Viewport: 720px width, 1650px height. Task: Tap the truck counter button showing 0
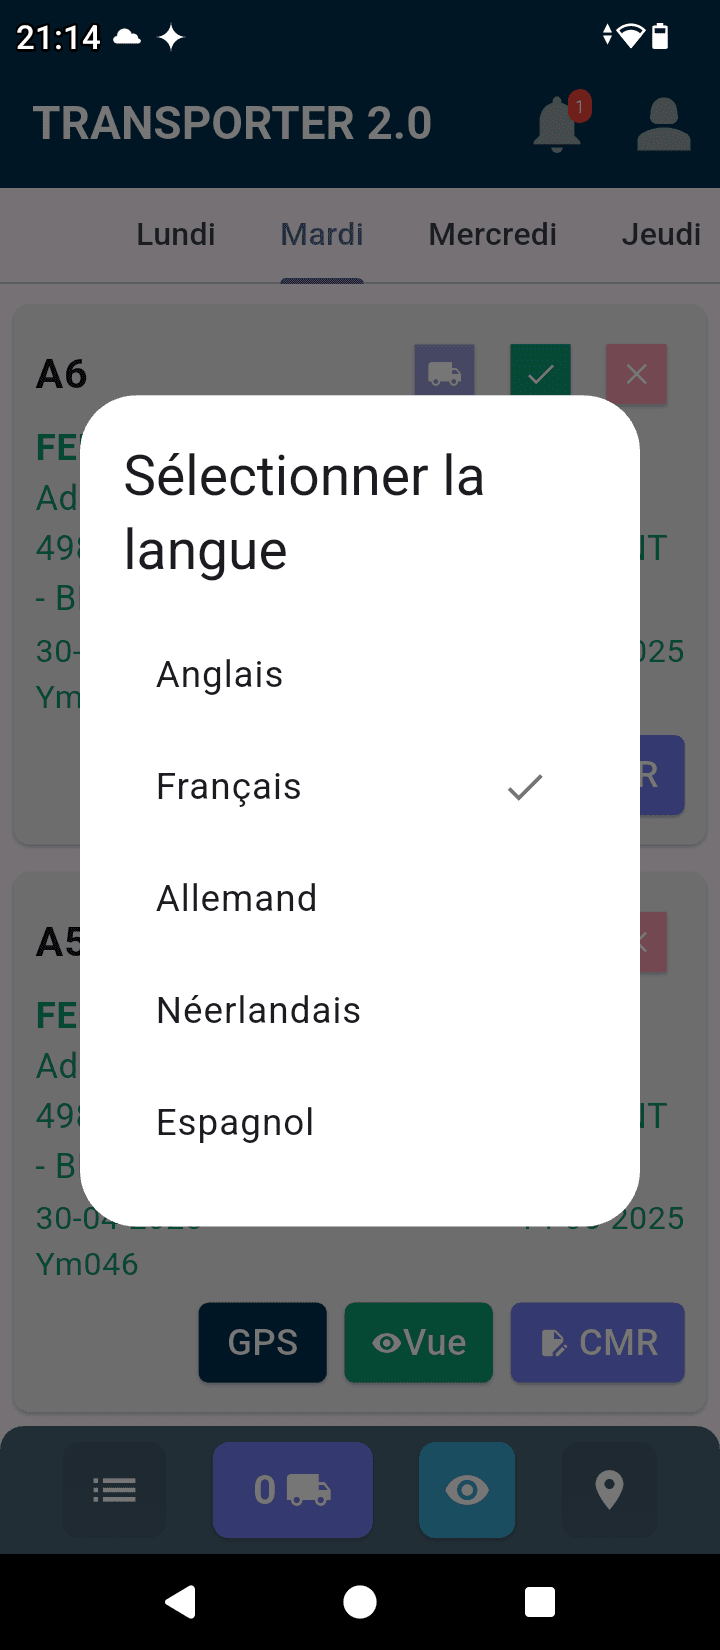pyautogui.click(x=292, y=1490)
